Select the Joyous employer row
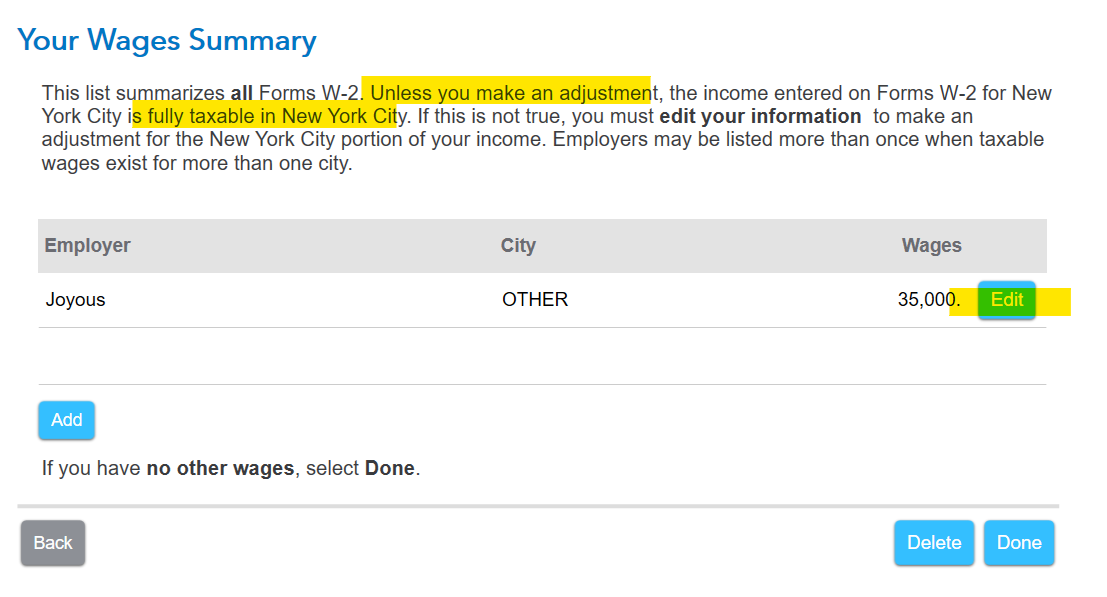 click(x=542, y=300)
